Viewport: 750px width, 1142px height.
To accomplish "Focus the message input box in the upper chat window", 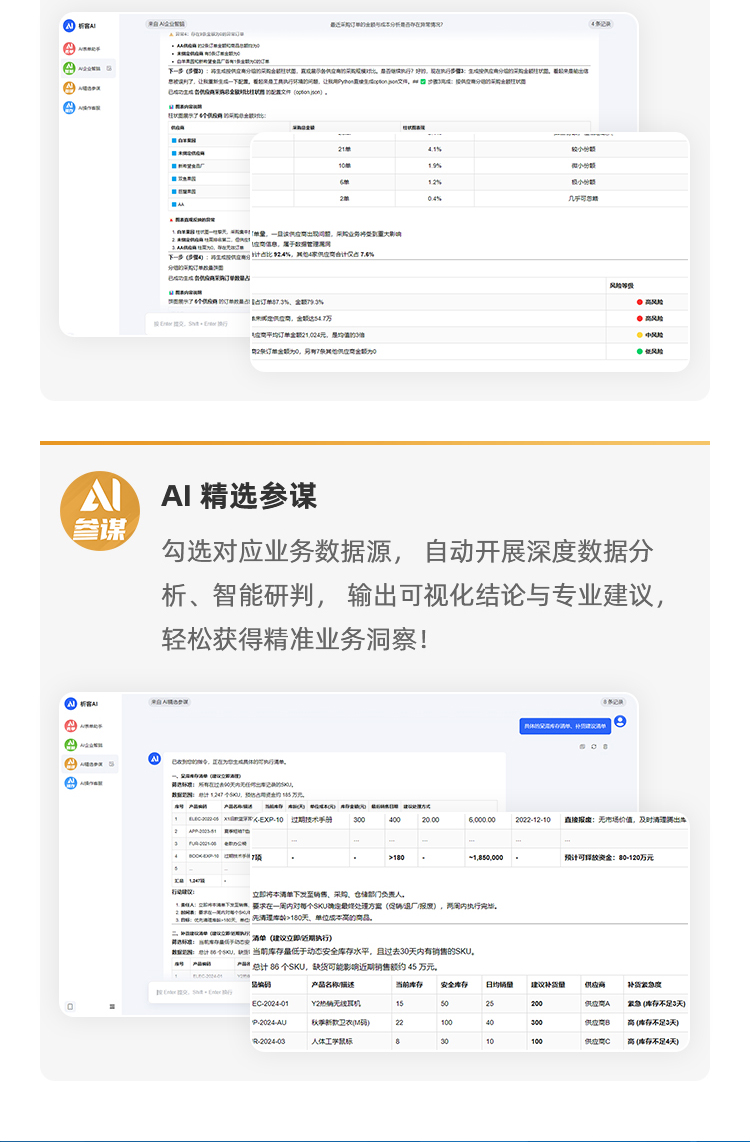I will click(198, 323).
